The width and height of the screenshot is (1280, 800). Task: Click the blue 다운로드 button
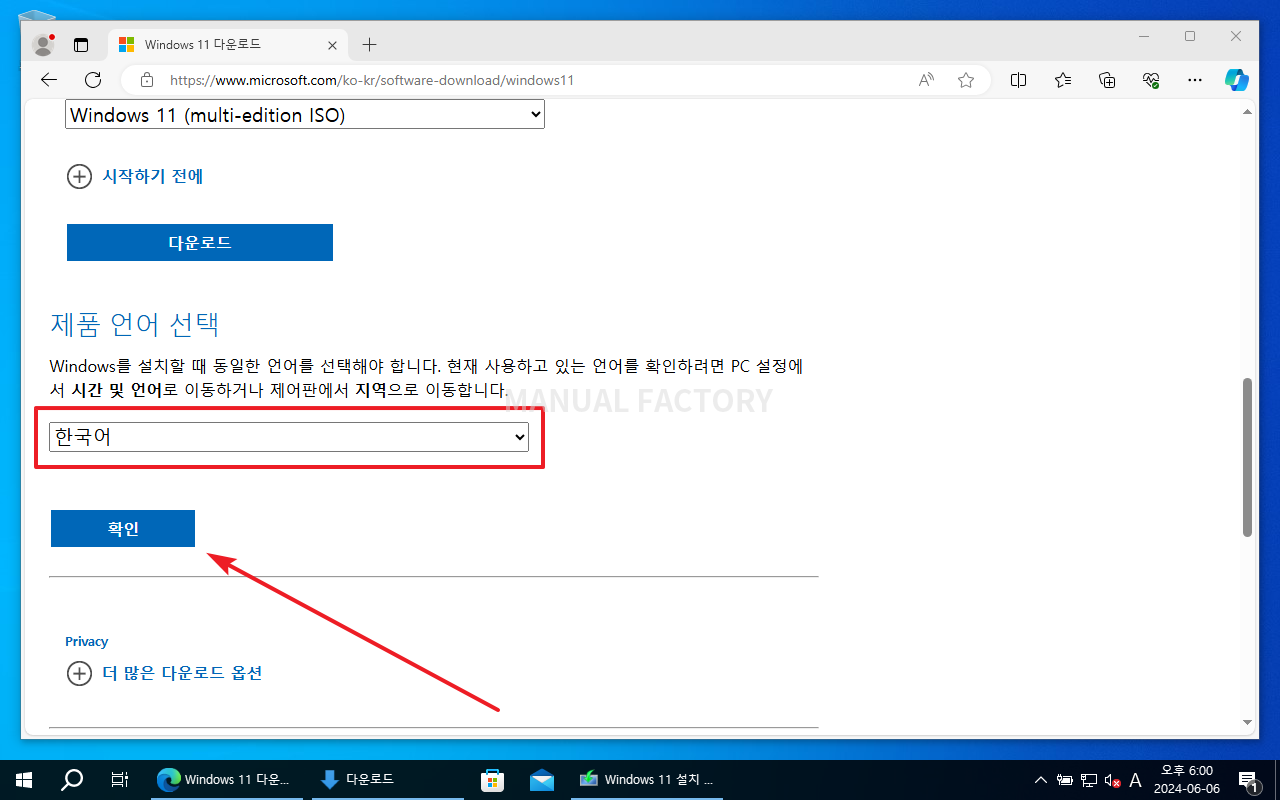[x=200, y=243]
